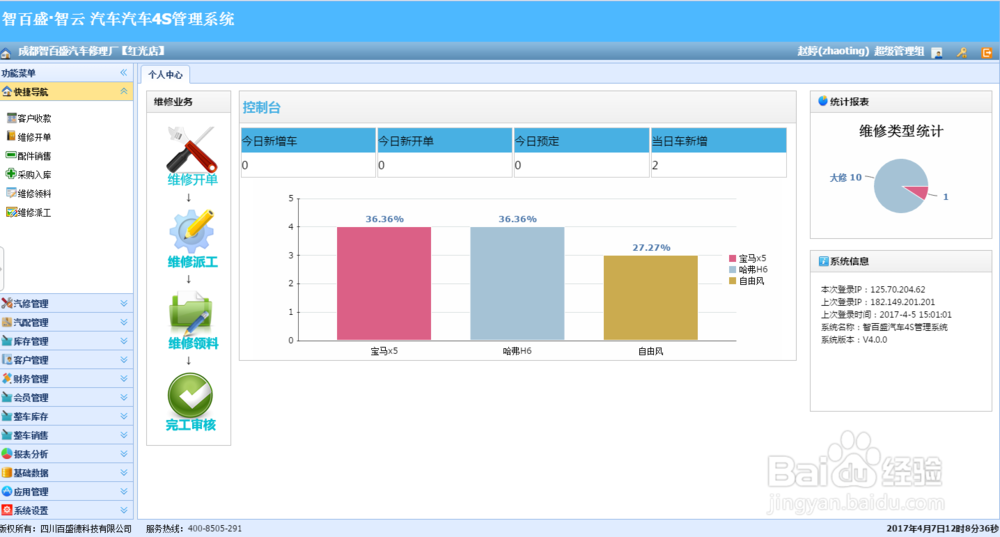Screen dimensions: 1000x537
Task: Toggle the 自由风 legend color swatch
Action: [732, 281]
